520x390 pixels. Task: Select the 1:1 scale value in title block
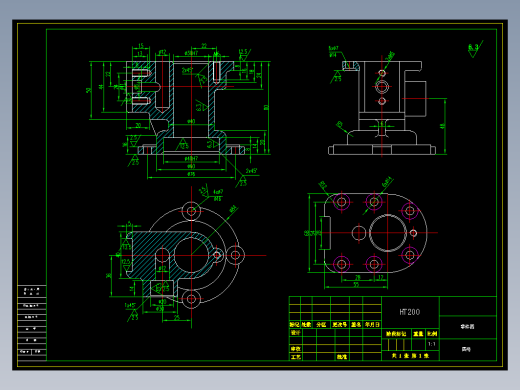tap(432, 344)
